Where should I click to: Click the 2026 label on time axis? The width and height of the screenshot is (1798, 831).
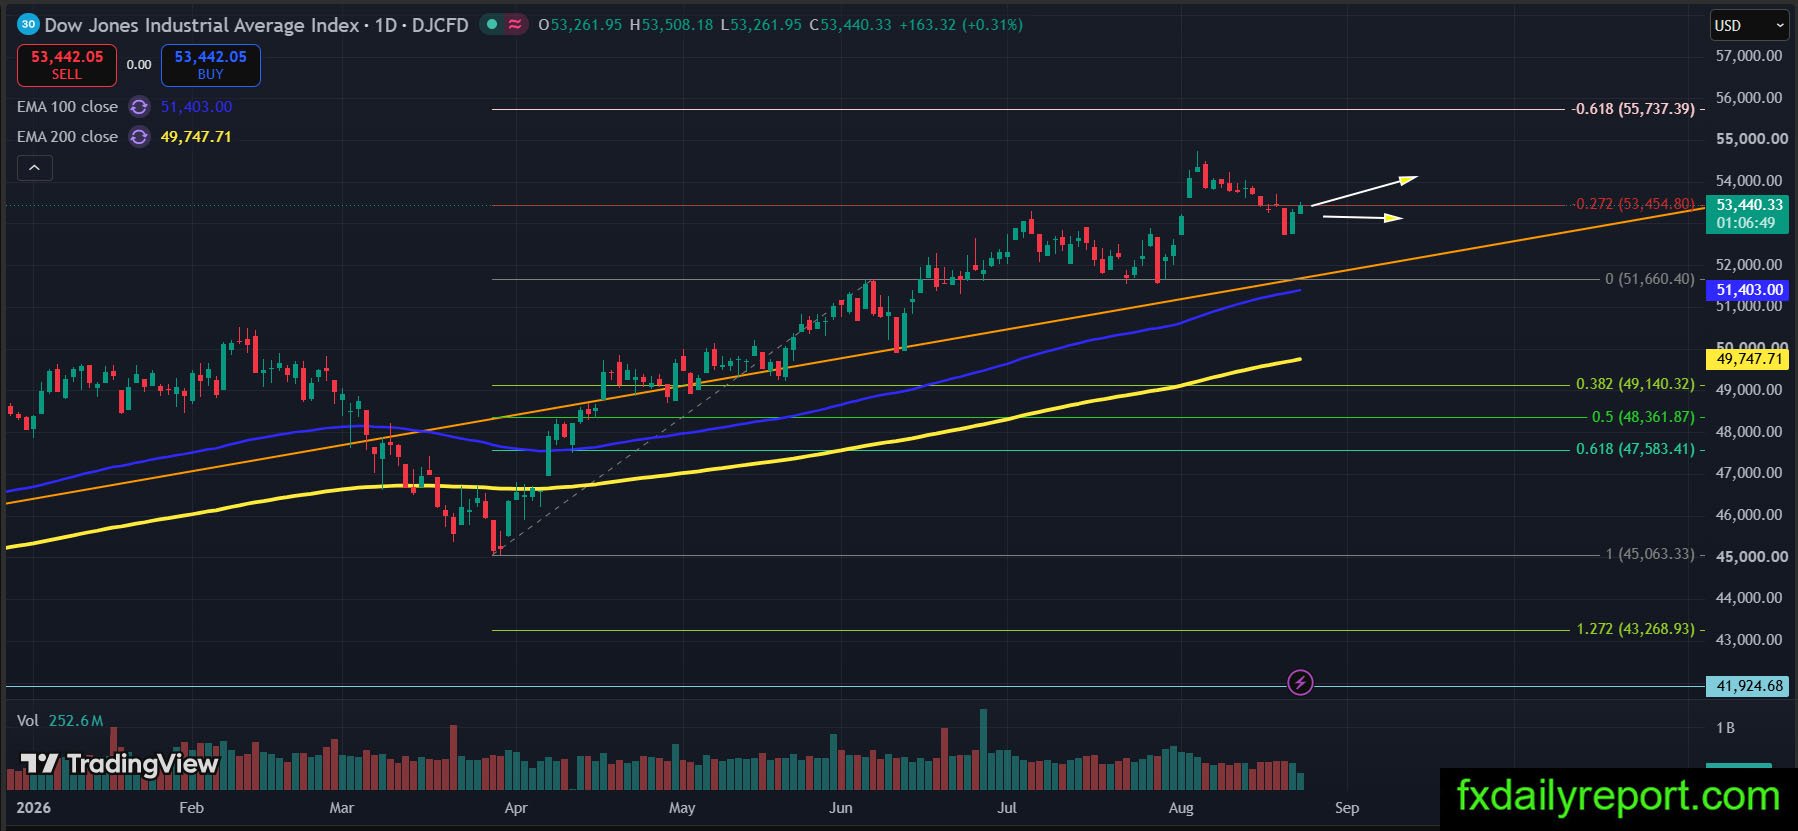click(x=33, y=808)
